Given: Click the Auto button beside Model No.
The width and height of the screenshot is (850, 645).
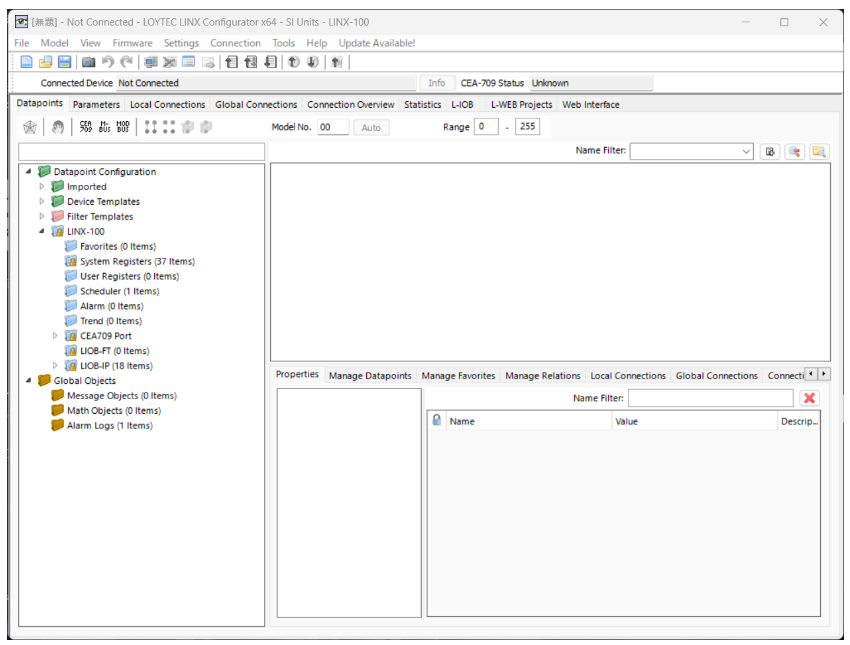Looking at the screenshot, I should (x=371, y=127).
